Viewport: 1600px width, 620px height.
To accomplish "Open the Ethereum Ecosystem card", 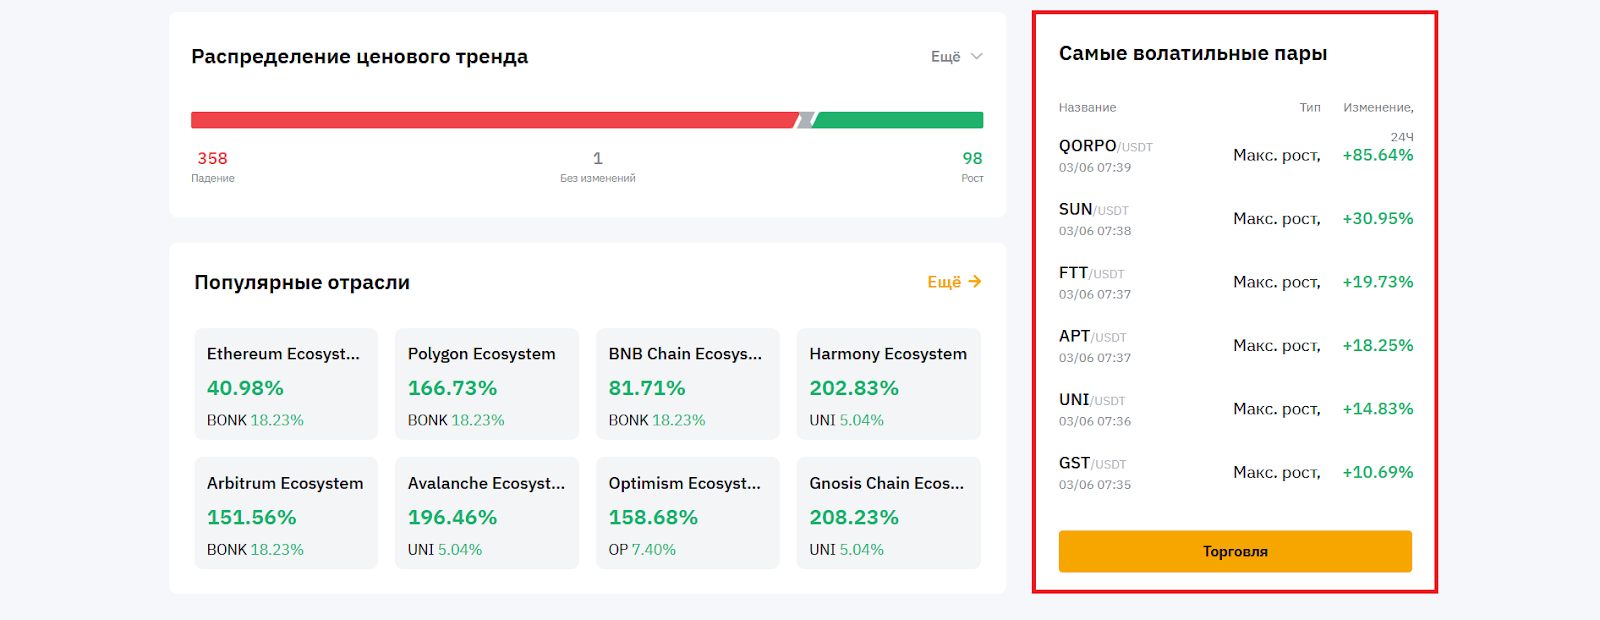I will [x=286, y=384].
